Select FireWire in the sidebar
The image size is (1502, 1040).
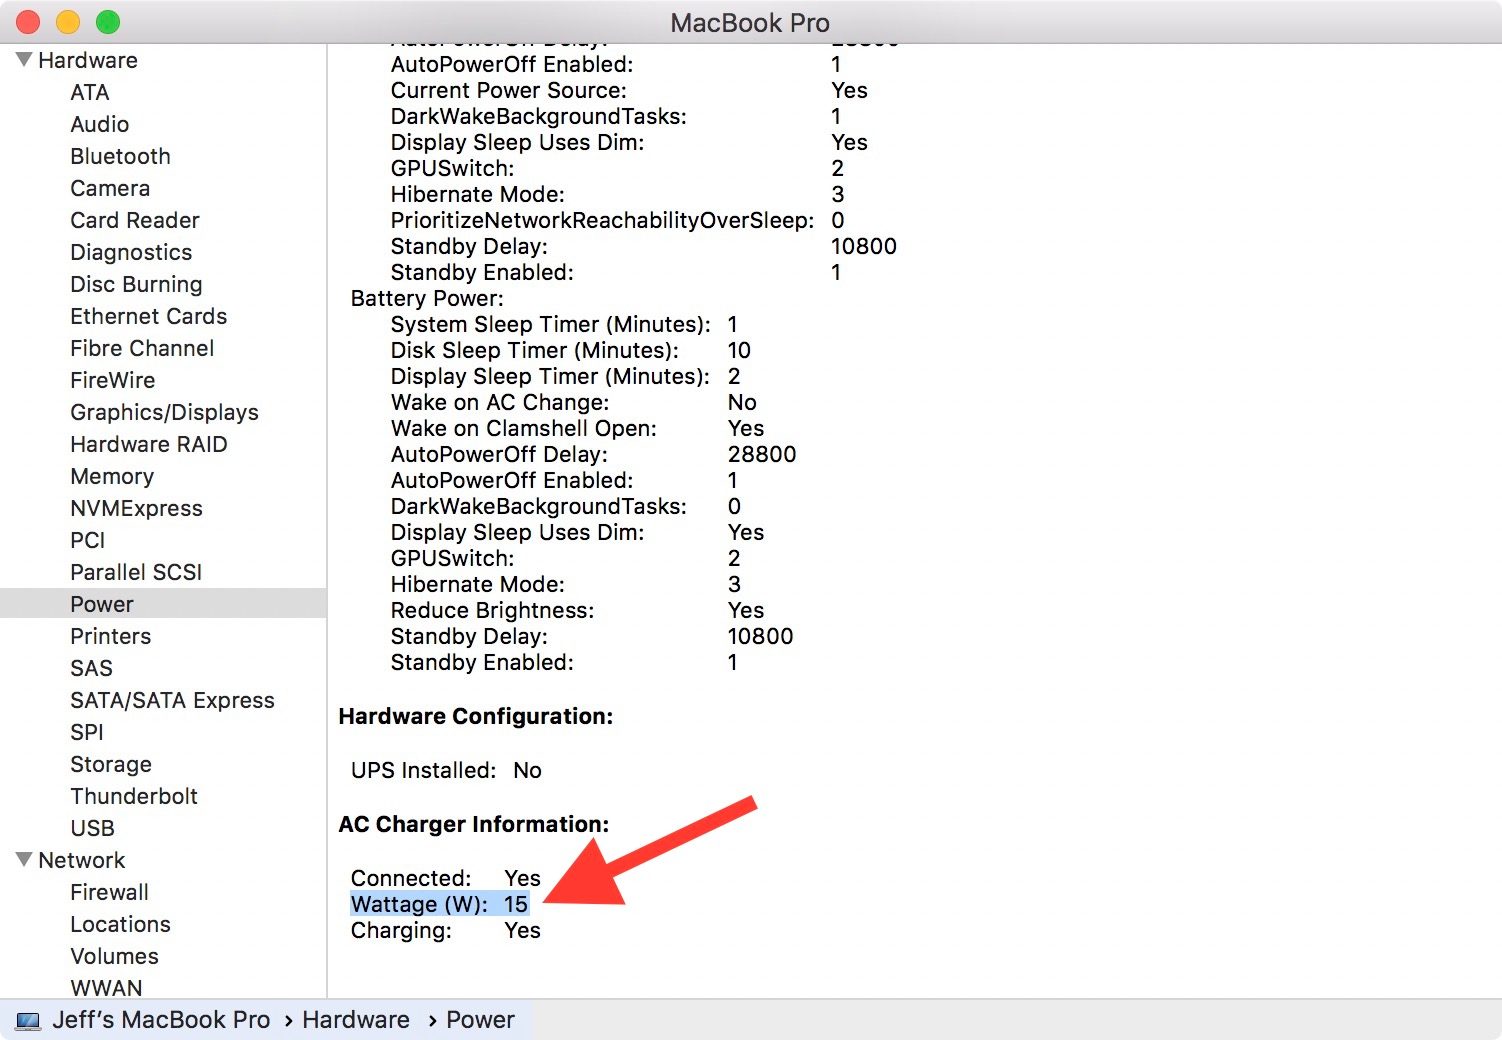(112, 380)
